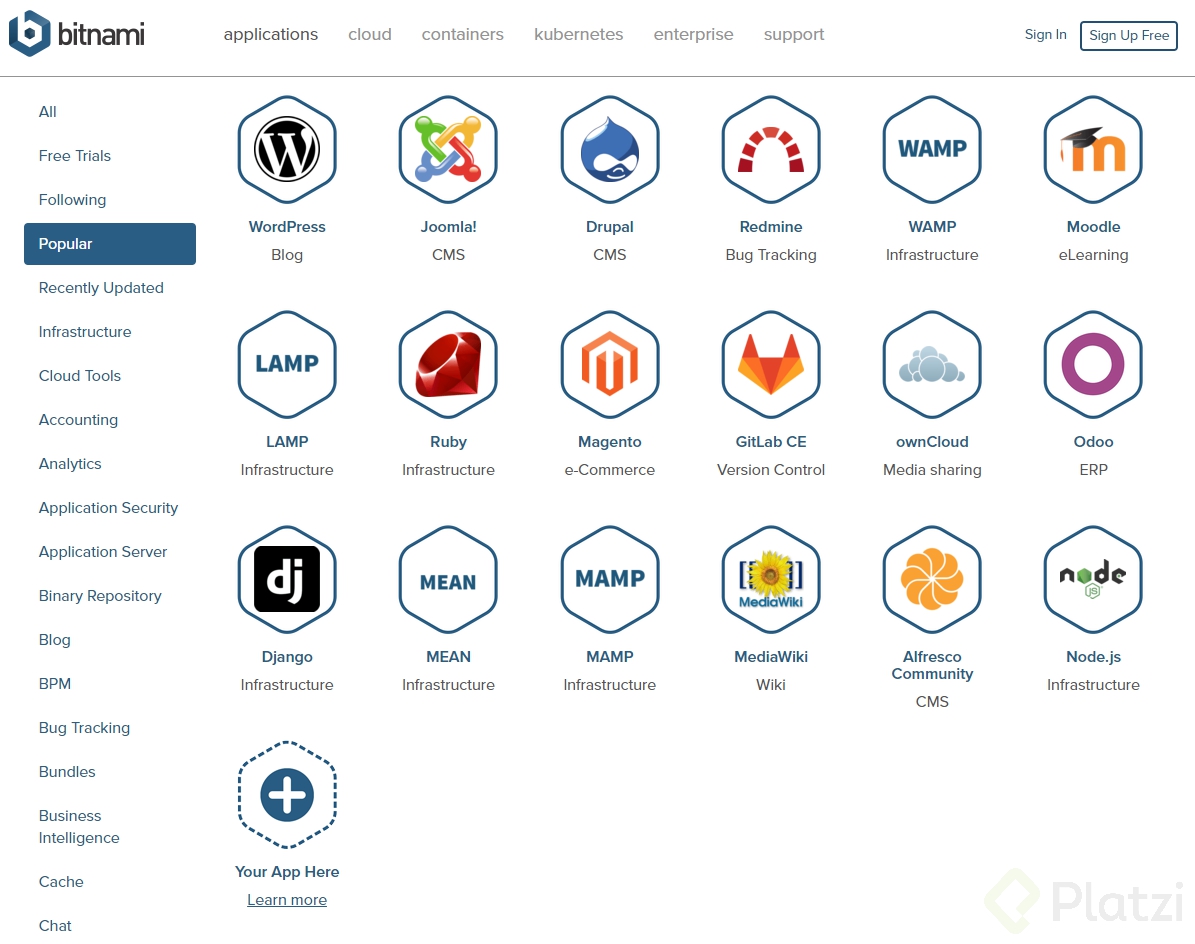Click the 'Version Control' label
The width and height of the screenshot is (1195, 944).
(771, 470)
